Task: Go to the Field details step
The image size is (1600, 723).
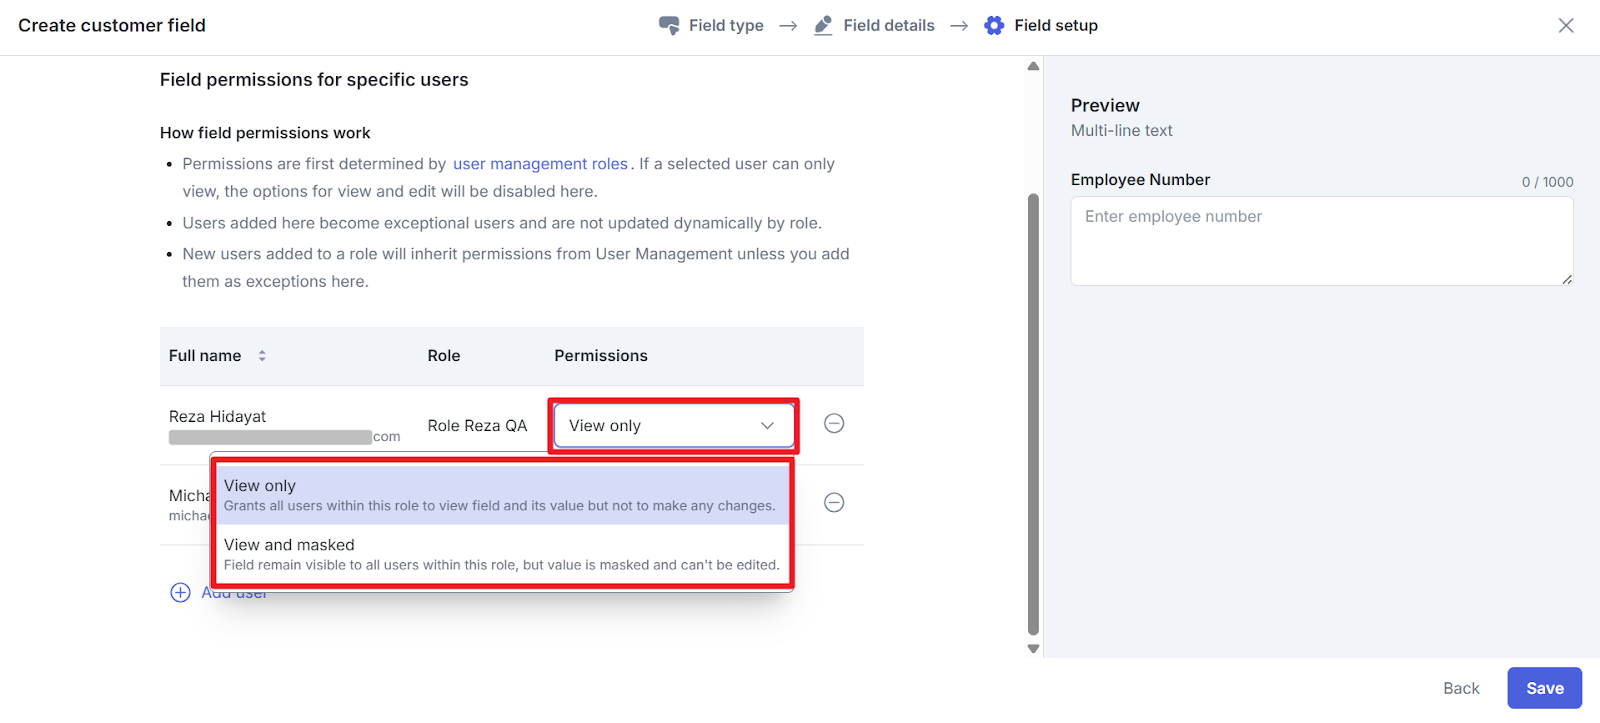Action: point(888,26)
